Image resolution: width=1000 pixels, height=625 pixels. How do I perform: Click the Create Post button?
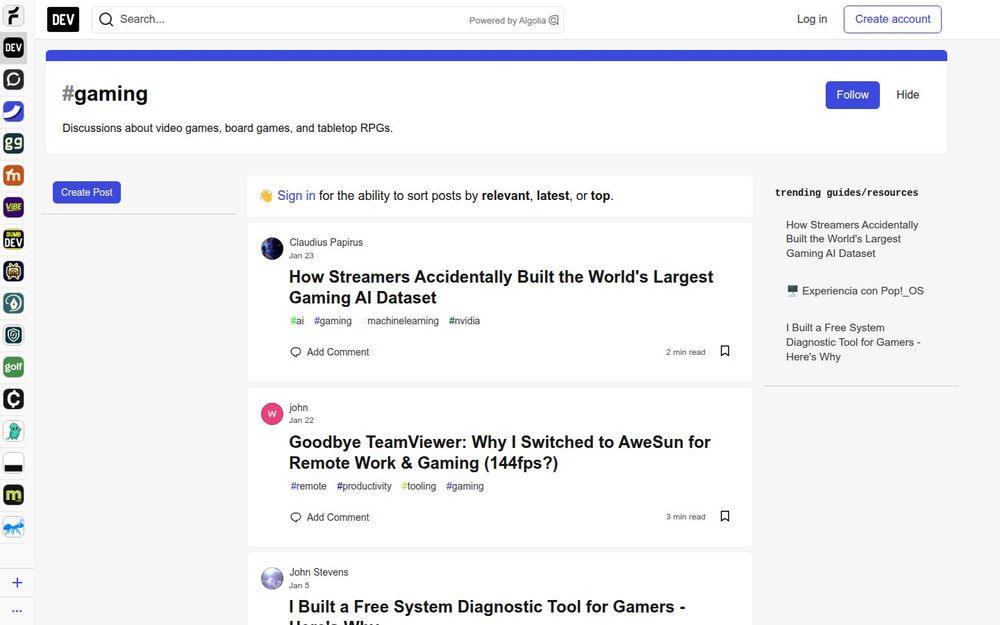click(x=87, y=192)
